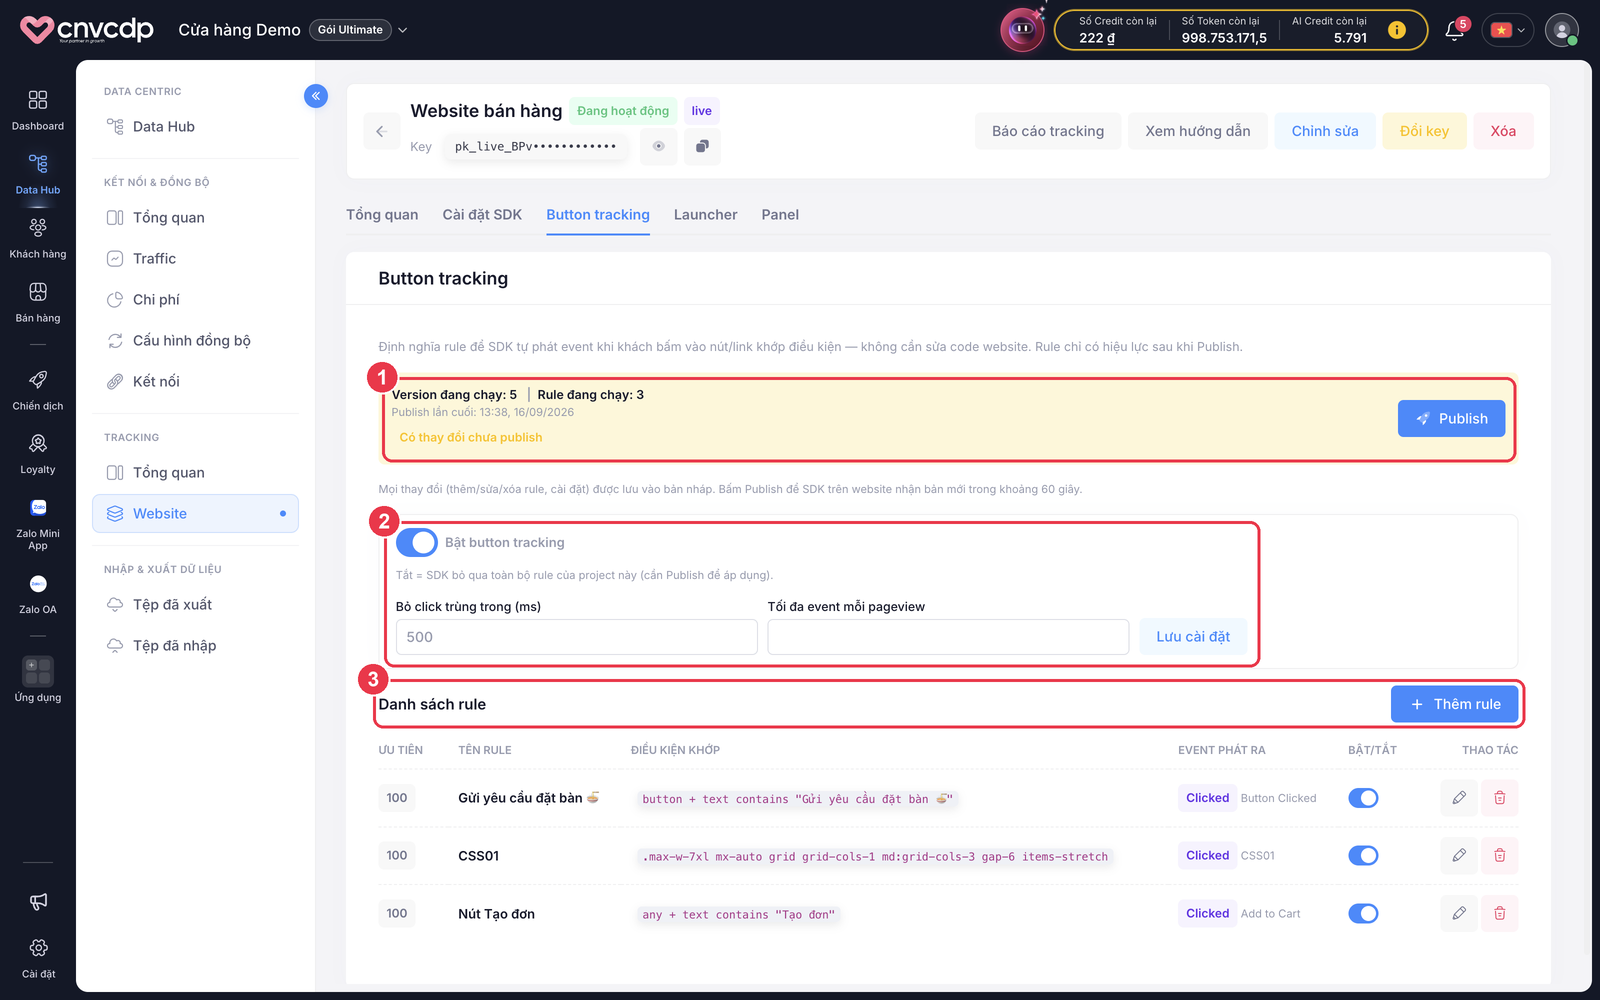1600x1000 pixels.
Task: Copy the pk_live key
Action: coord(702,146)
